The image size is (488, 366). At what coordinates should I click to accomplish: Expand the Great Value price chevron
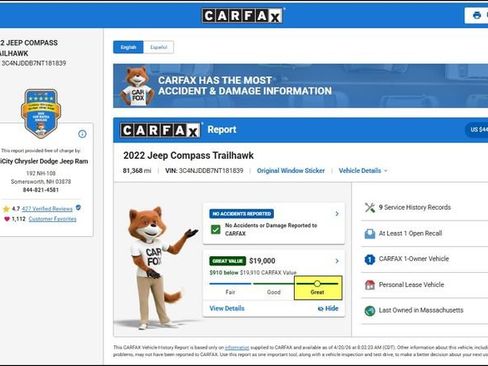coord(337,261)
